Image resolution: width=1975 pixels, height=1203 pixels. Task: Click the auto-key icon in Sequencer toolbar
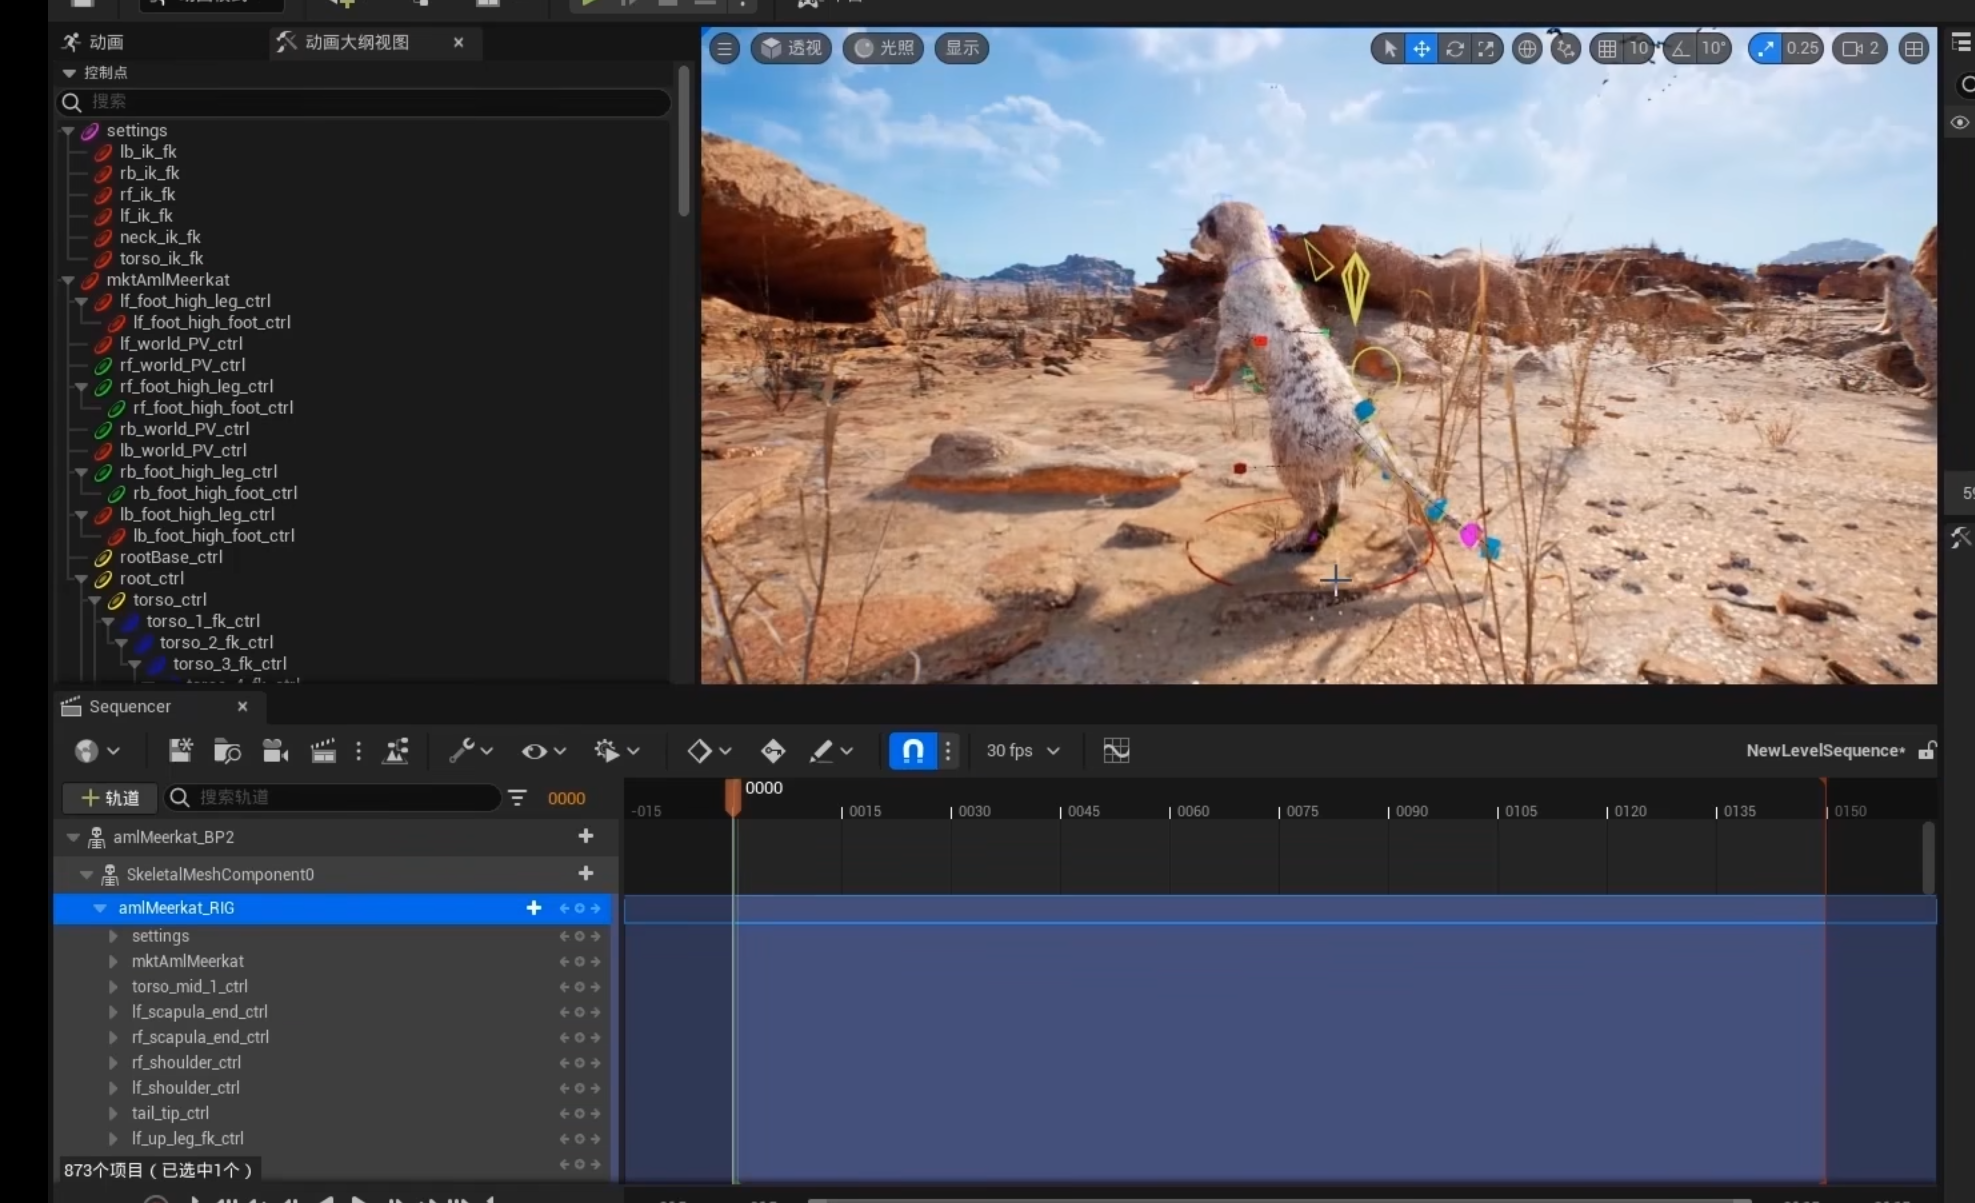(x=773, y=751)
